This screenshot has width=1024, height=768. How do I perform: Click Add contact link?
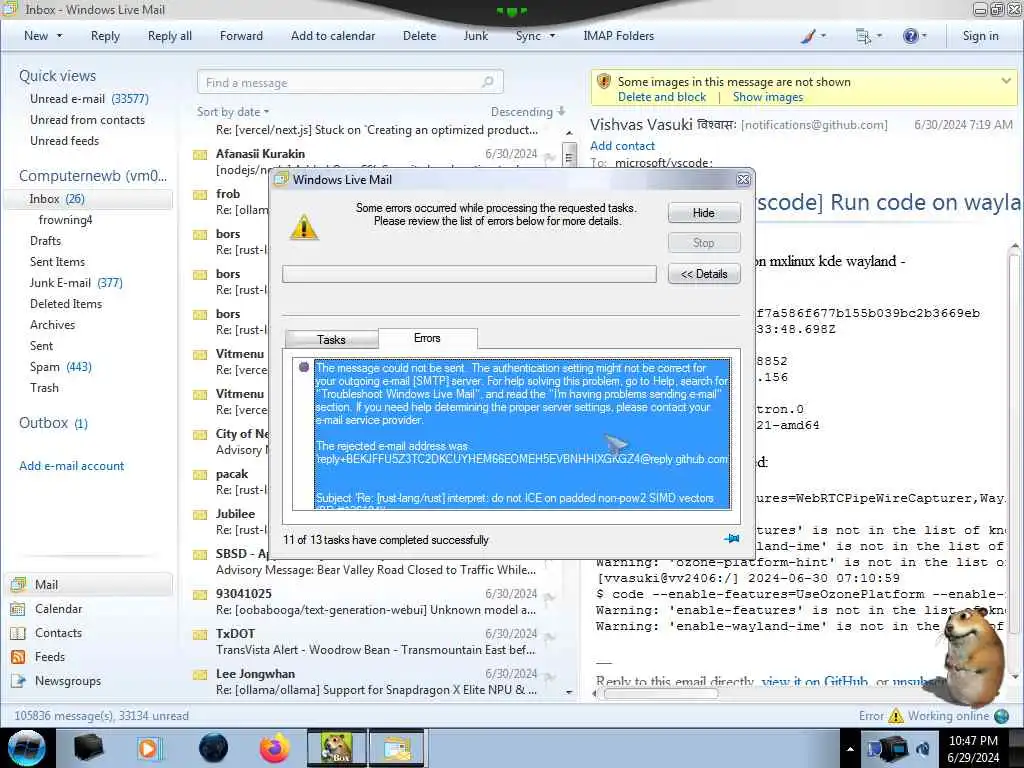click(622, 146)
